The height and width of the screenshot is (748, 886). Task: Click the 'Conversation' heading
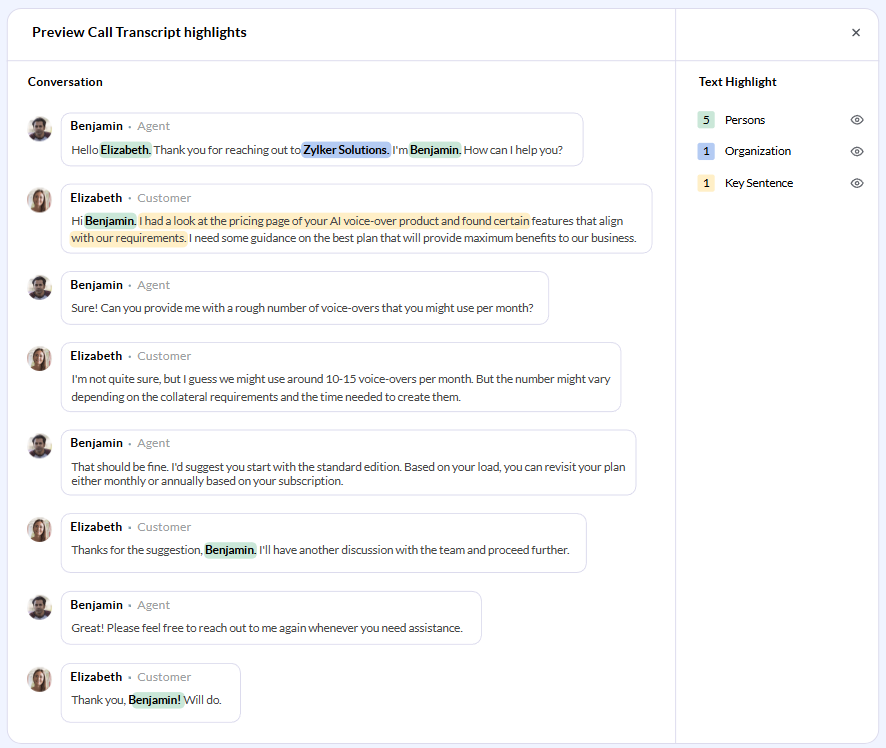(65, 82)
